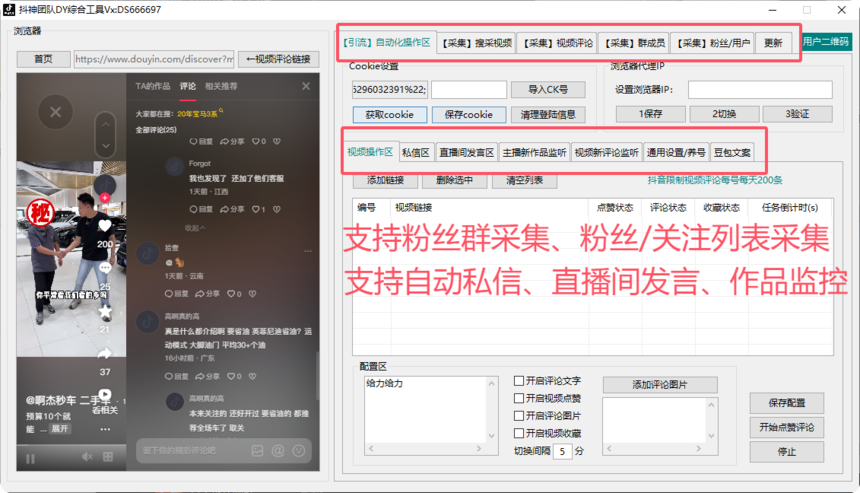Click the ←视频评论链接 button
Screen dimensions: 860x493
pos(279,59)
